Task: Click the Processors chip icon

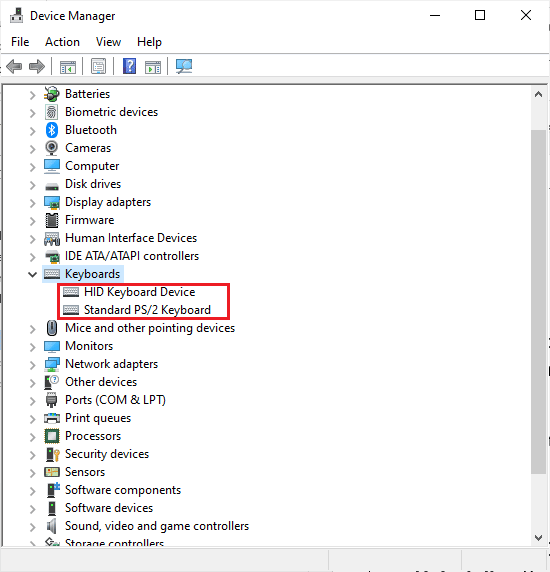Action: [52, 436]
